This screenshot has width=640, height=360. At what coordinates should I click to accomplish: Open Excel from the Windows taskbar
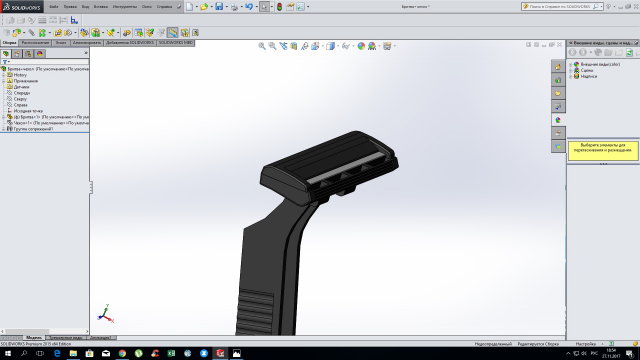tap(171, 353)
